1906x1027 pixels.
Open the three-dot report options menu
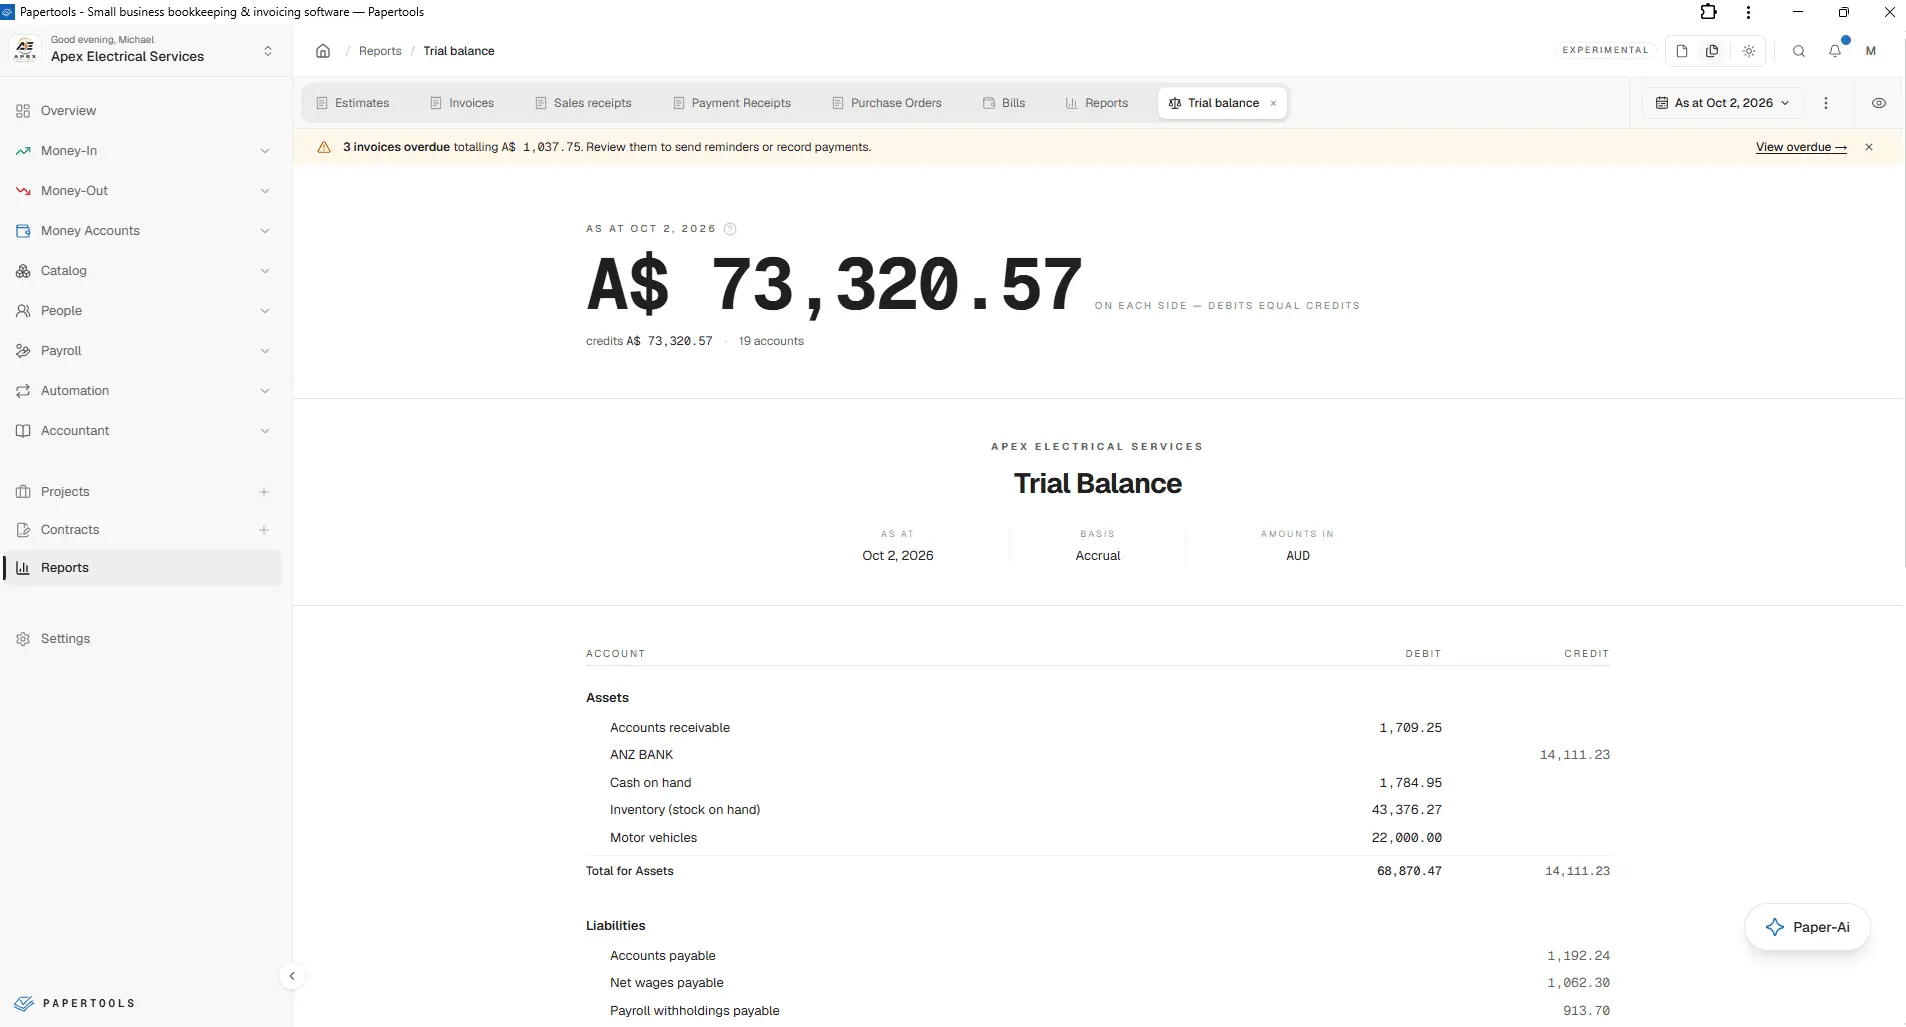[x=1826, y=103]
